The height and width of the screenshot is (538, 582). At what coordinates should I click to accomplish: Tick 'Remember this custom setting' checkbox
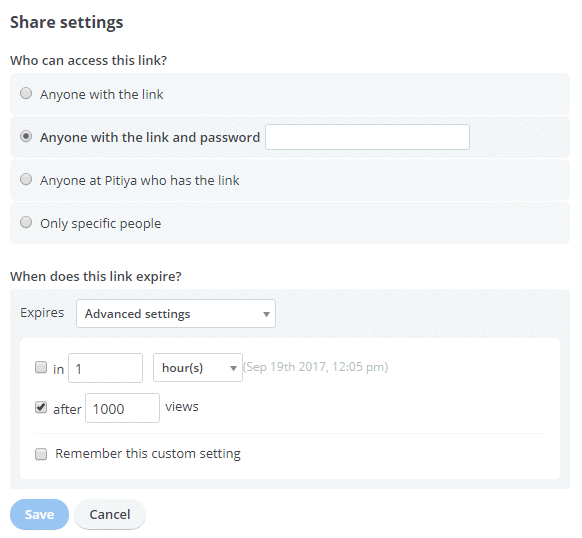point(41,454)
